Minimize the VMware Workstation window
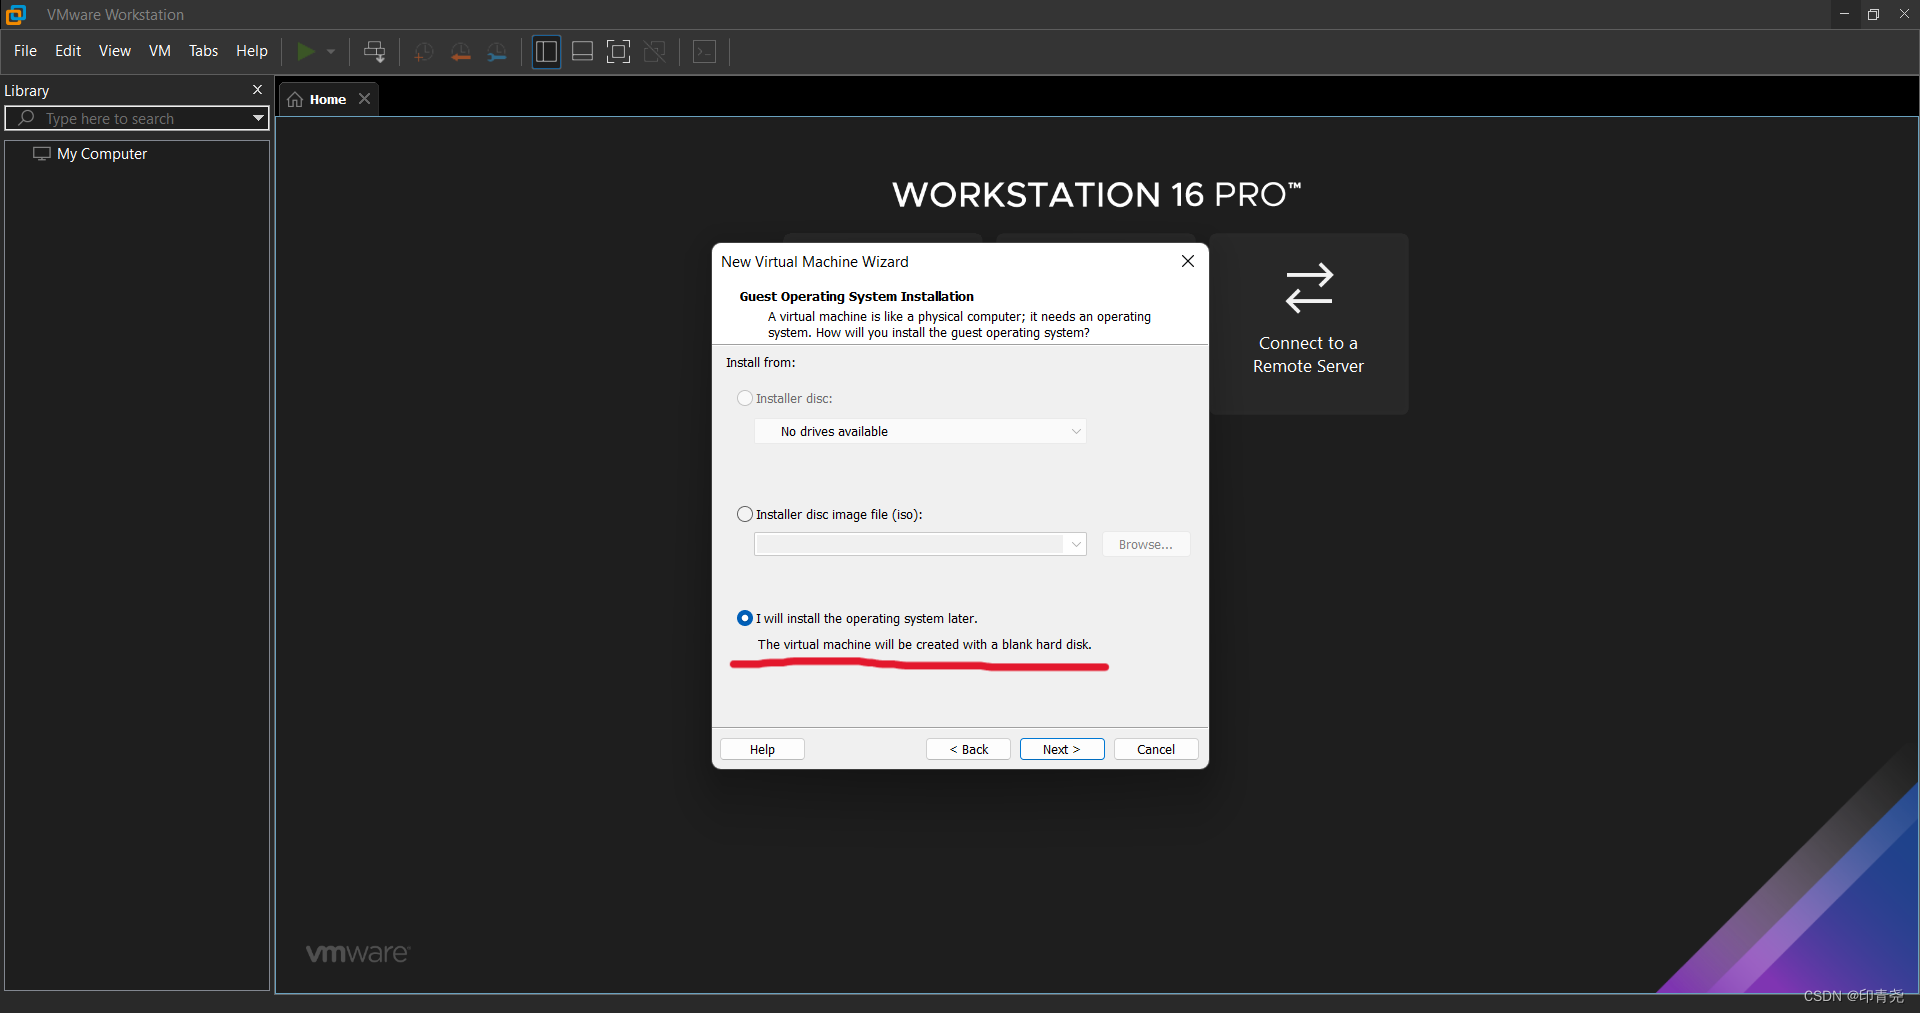This screenshot has height=1013, width=1920. [x=1844, y=14]
